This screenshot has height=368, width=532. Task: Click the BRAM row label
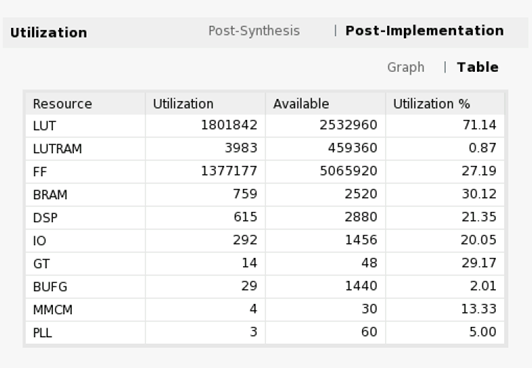50,195
